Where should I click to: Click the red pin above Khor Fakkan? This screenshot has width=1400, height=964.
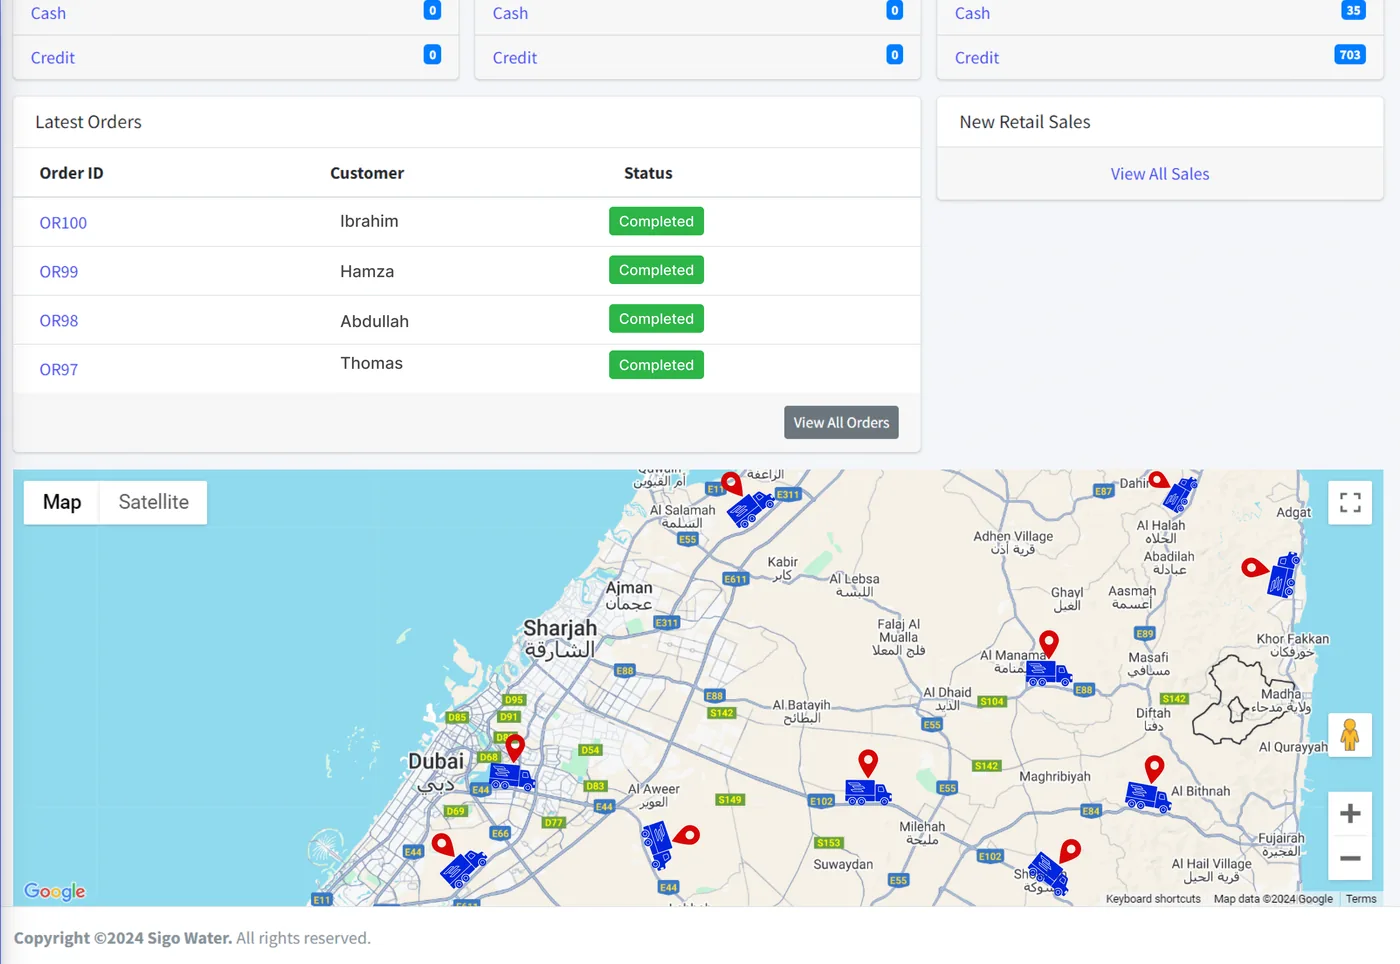coord(1254,568)
